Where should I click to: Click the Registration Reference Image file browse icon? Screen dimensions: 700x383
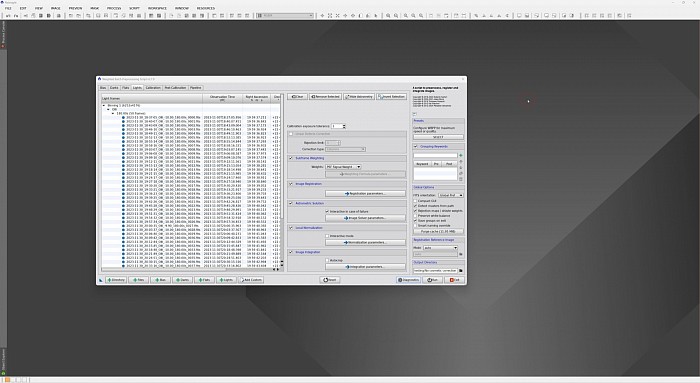[x=461, y=254]
